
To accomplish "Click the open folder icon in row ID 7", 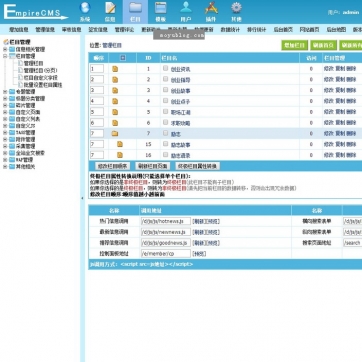I will pos(115,134).
